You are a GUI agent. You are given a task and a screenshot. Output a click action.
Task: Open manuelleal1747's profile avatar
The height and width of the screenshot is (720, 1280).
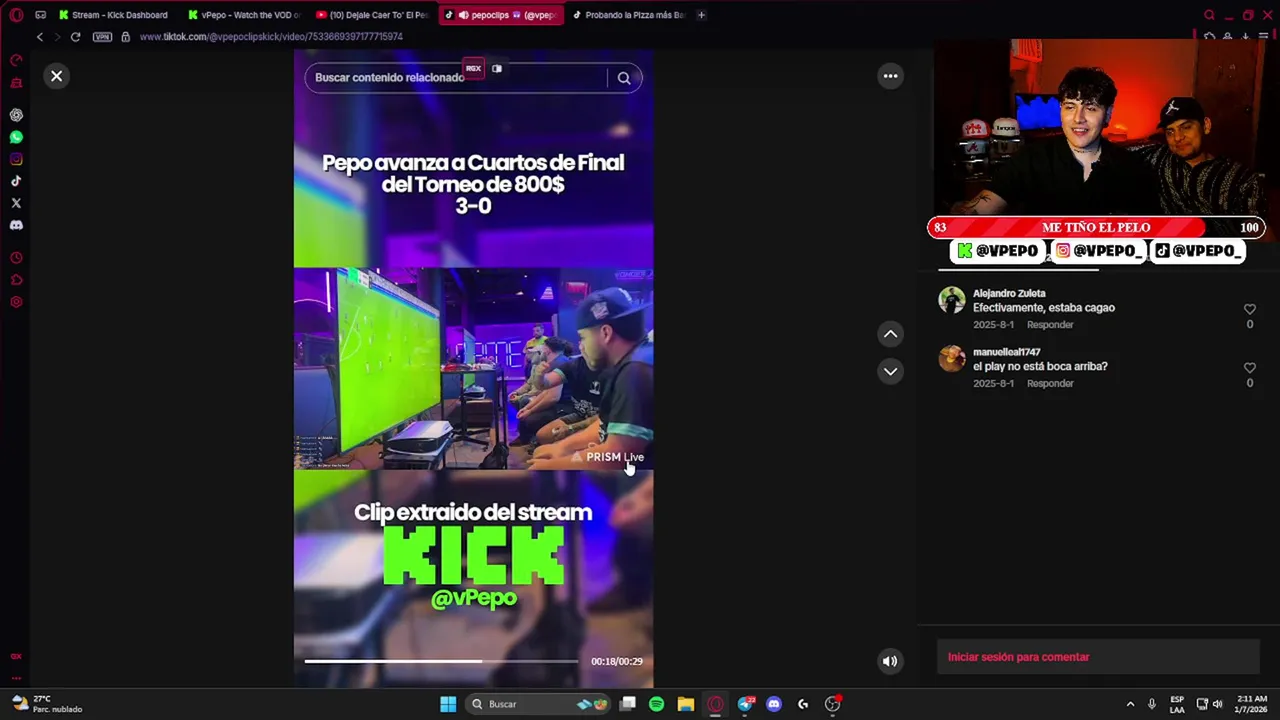[952, 358]
